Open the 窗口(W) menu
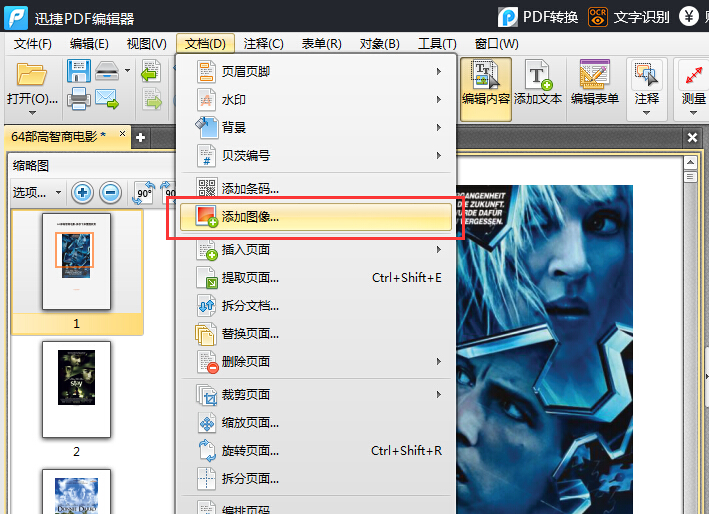 tap(496, 44)
